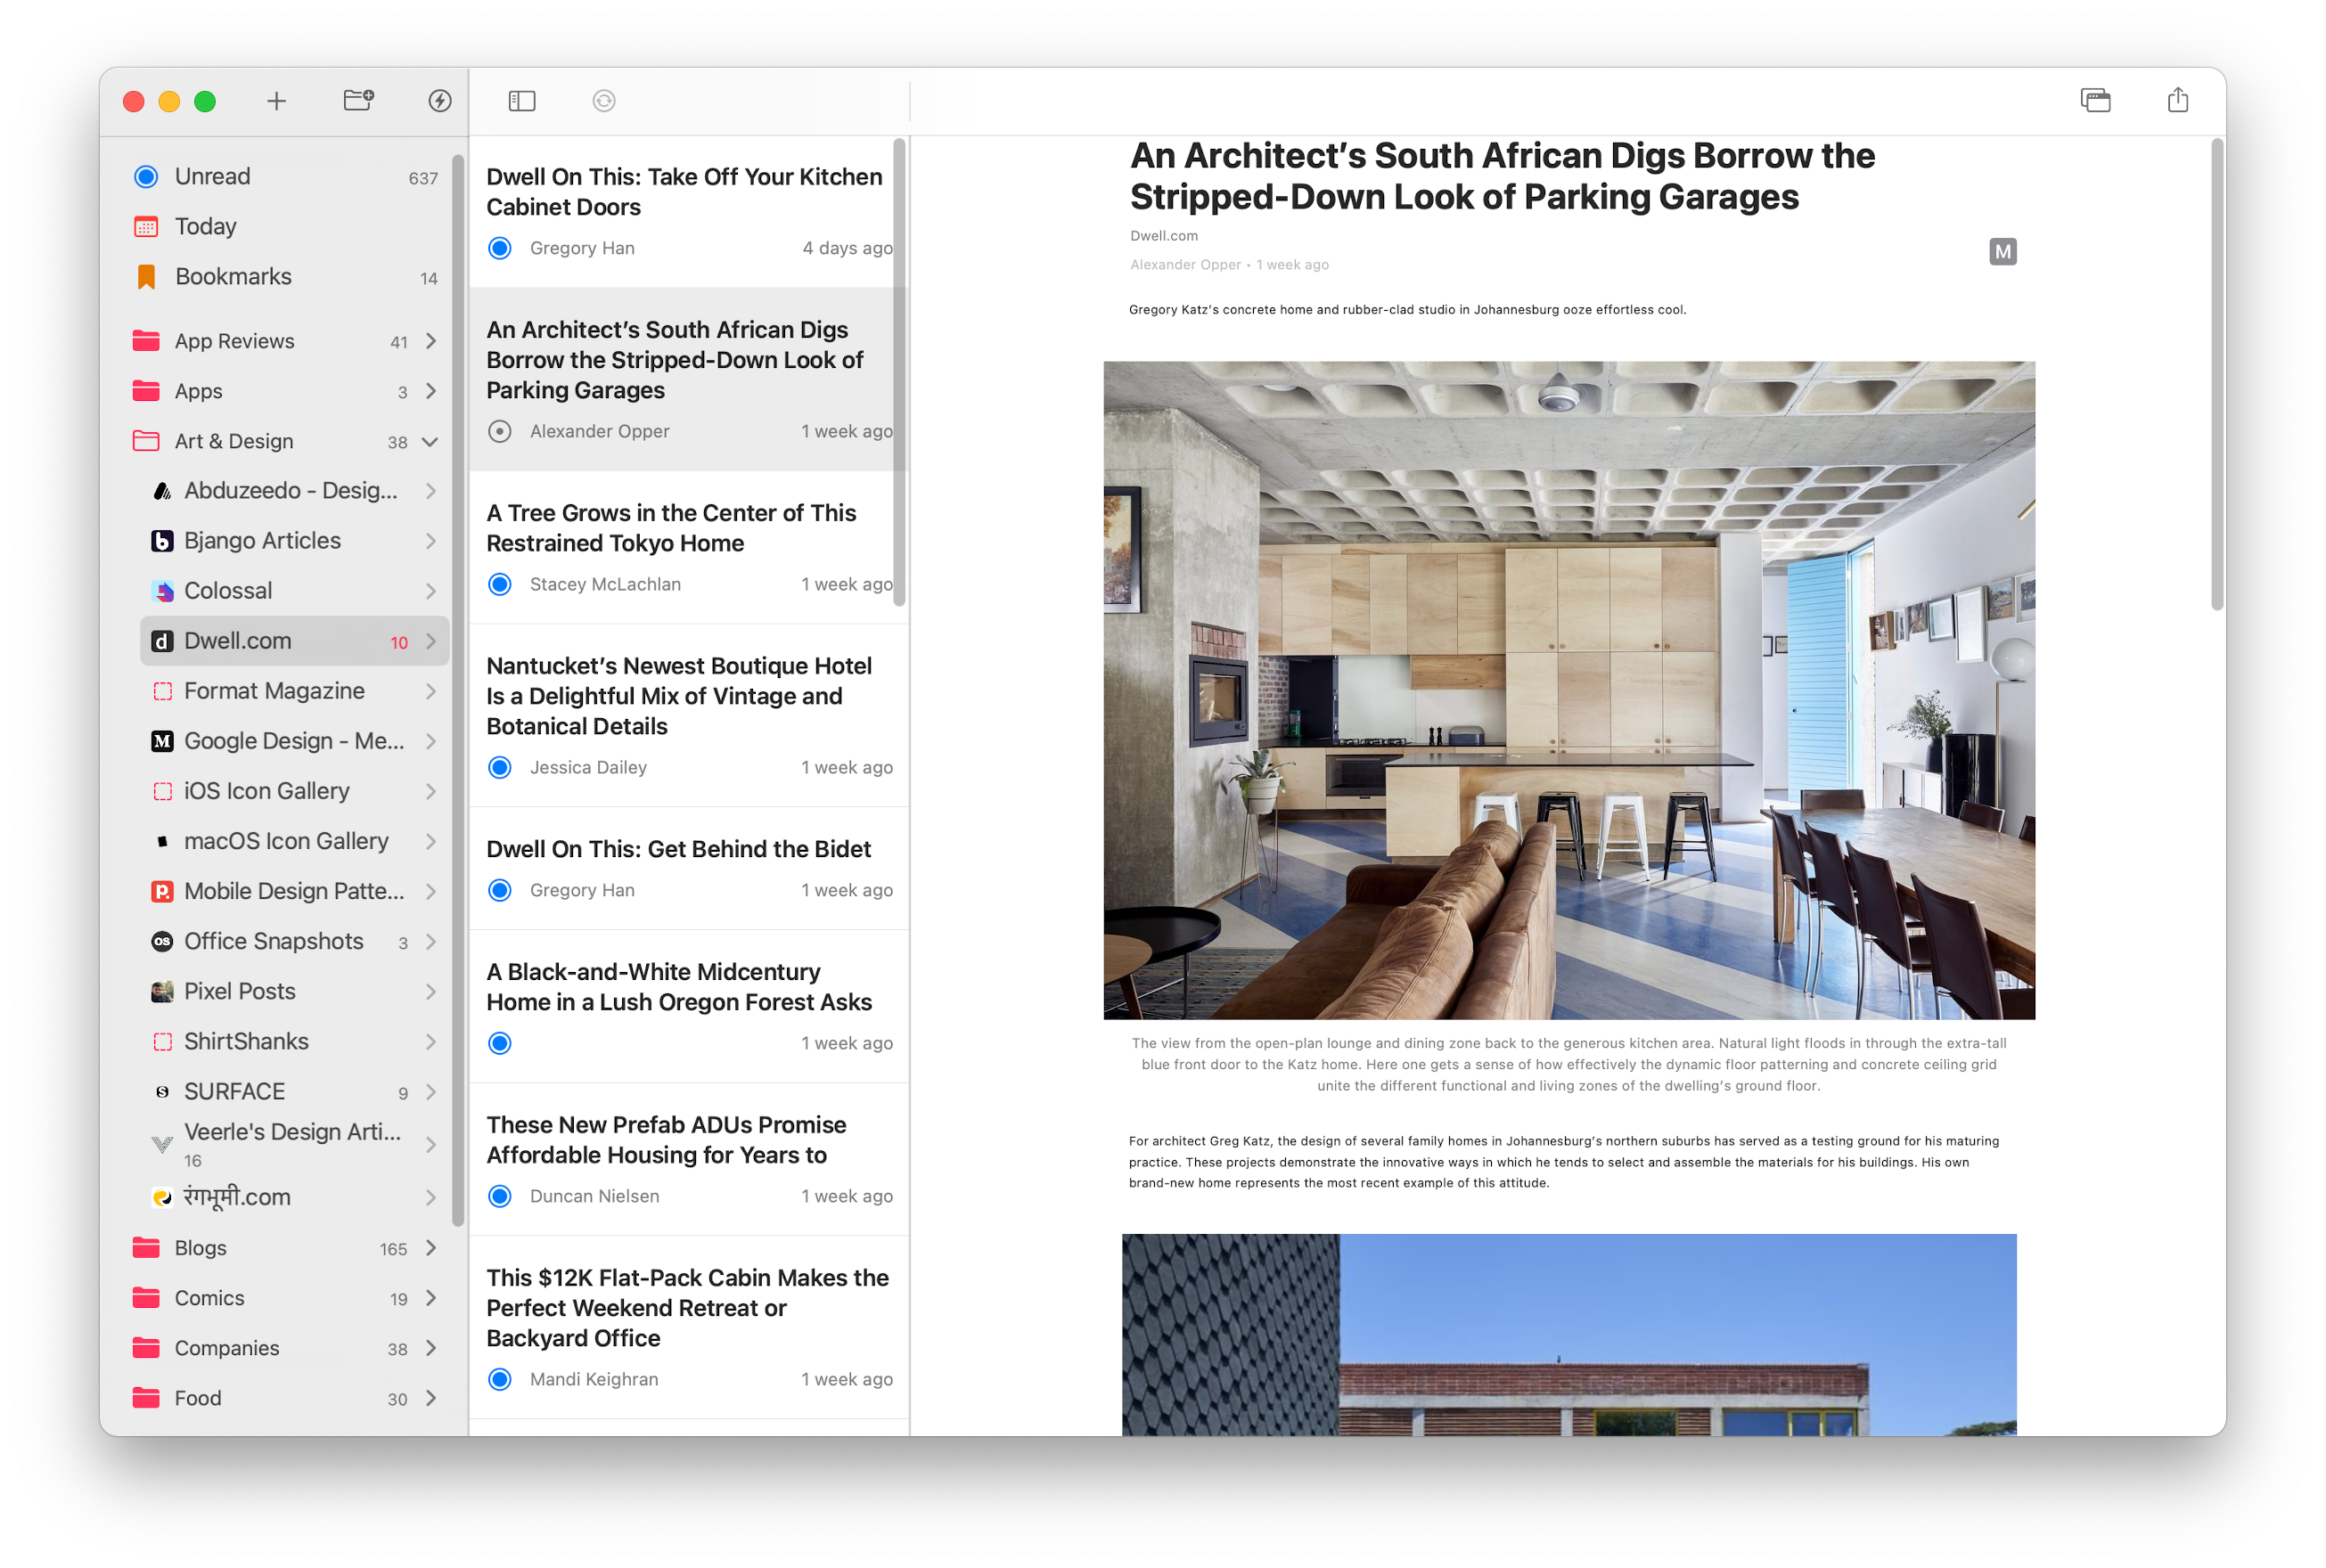
Task: Open These New Prefab ADUs article
Action: [688, 1159]
